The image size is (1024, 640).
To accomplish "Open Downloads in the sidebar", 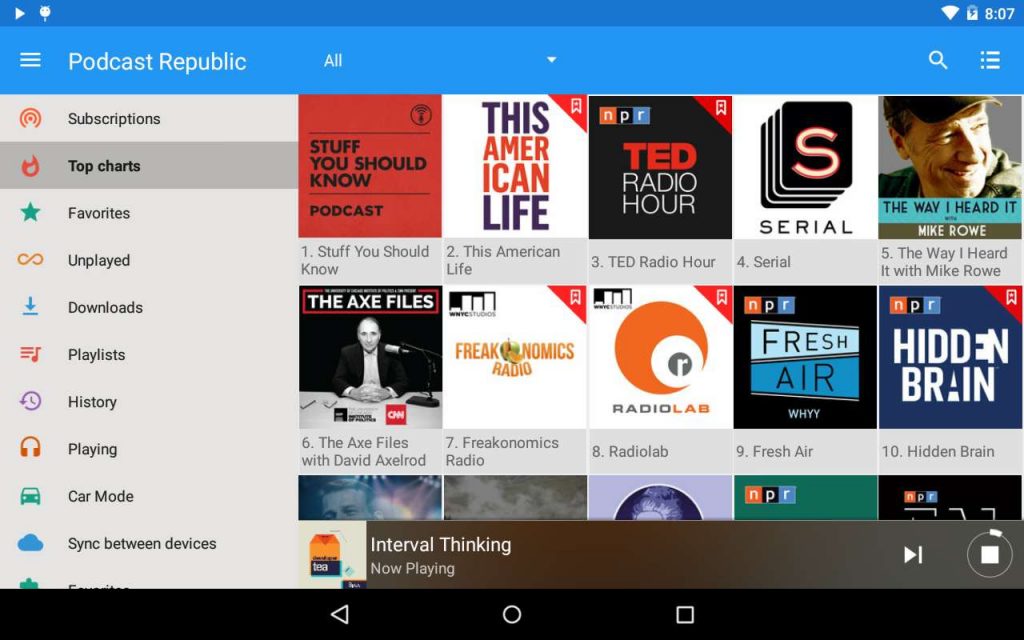I will (149, 307).
